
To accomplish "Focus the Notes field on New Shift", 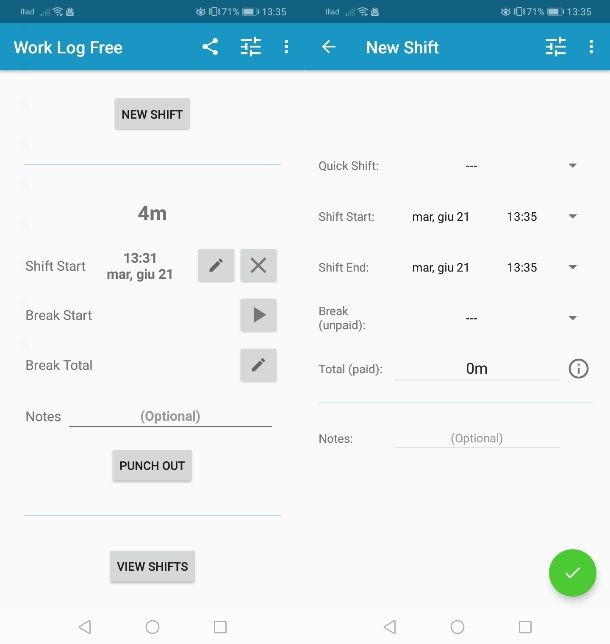I will point(476,438).
